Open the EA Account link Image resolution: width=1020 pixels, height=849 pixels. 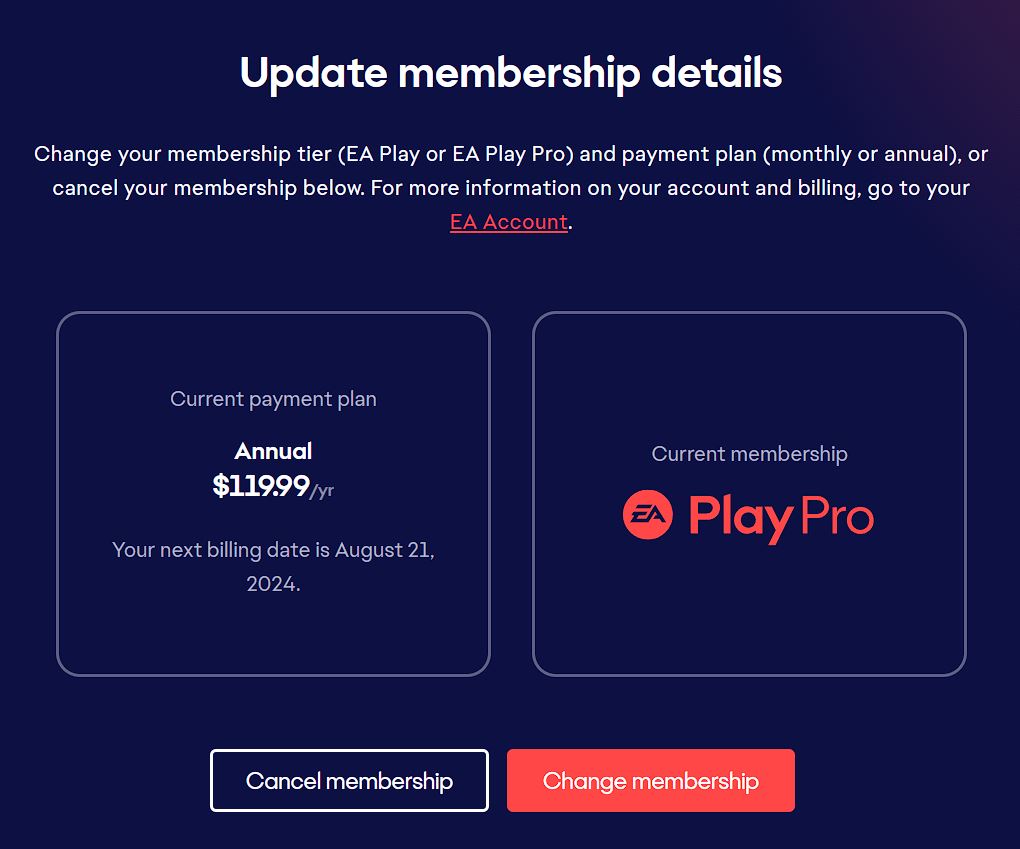[508, 222]
